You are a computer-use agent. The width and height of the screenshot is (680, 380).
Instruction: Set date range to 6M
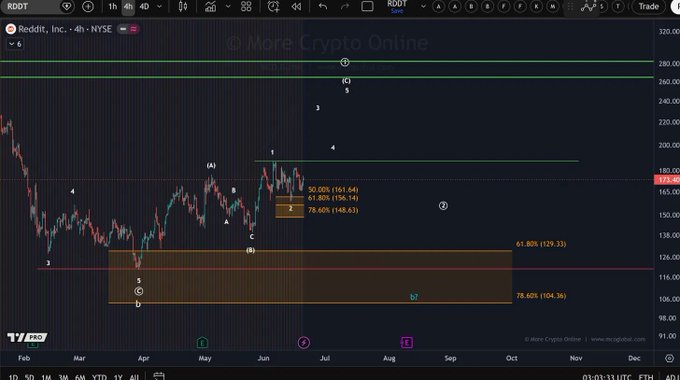[80, 377]
